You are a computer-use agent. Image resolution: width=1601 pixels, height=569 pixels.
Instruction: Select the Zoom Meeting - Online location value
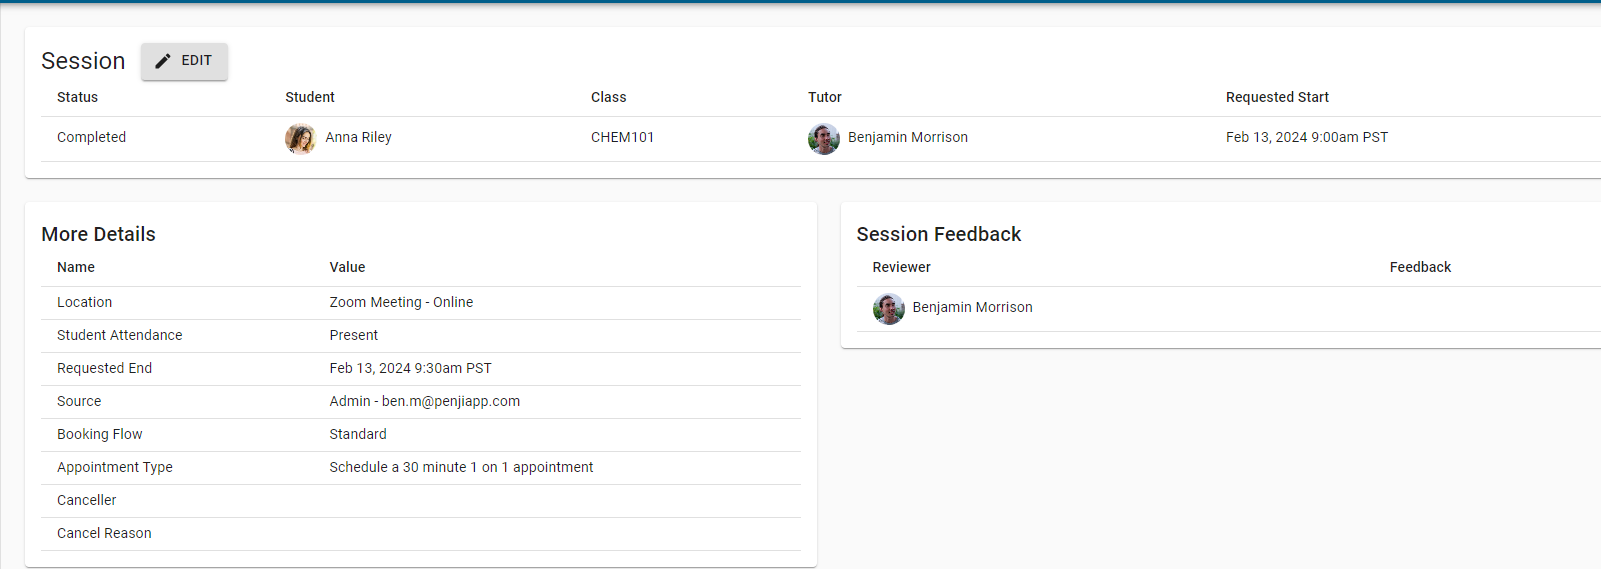[x=401, y=302]
